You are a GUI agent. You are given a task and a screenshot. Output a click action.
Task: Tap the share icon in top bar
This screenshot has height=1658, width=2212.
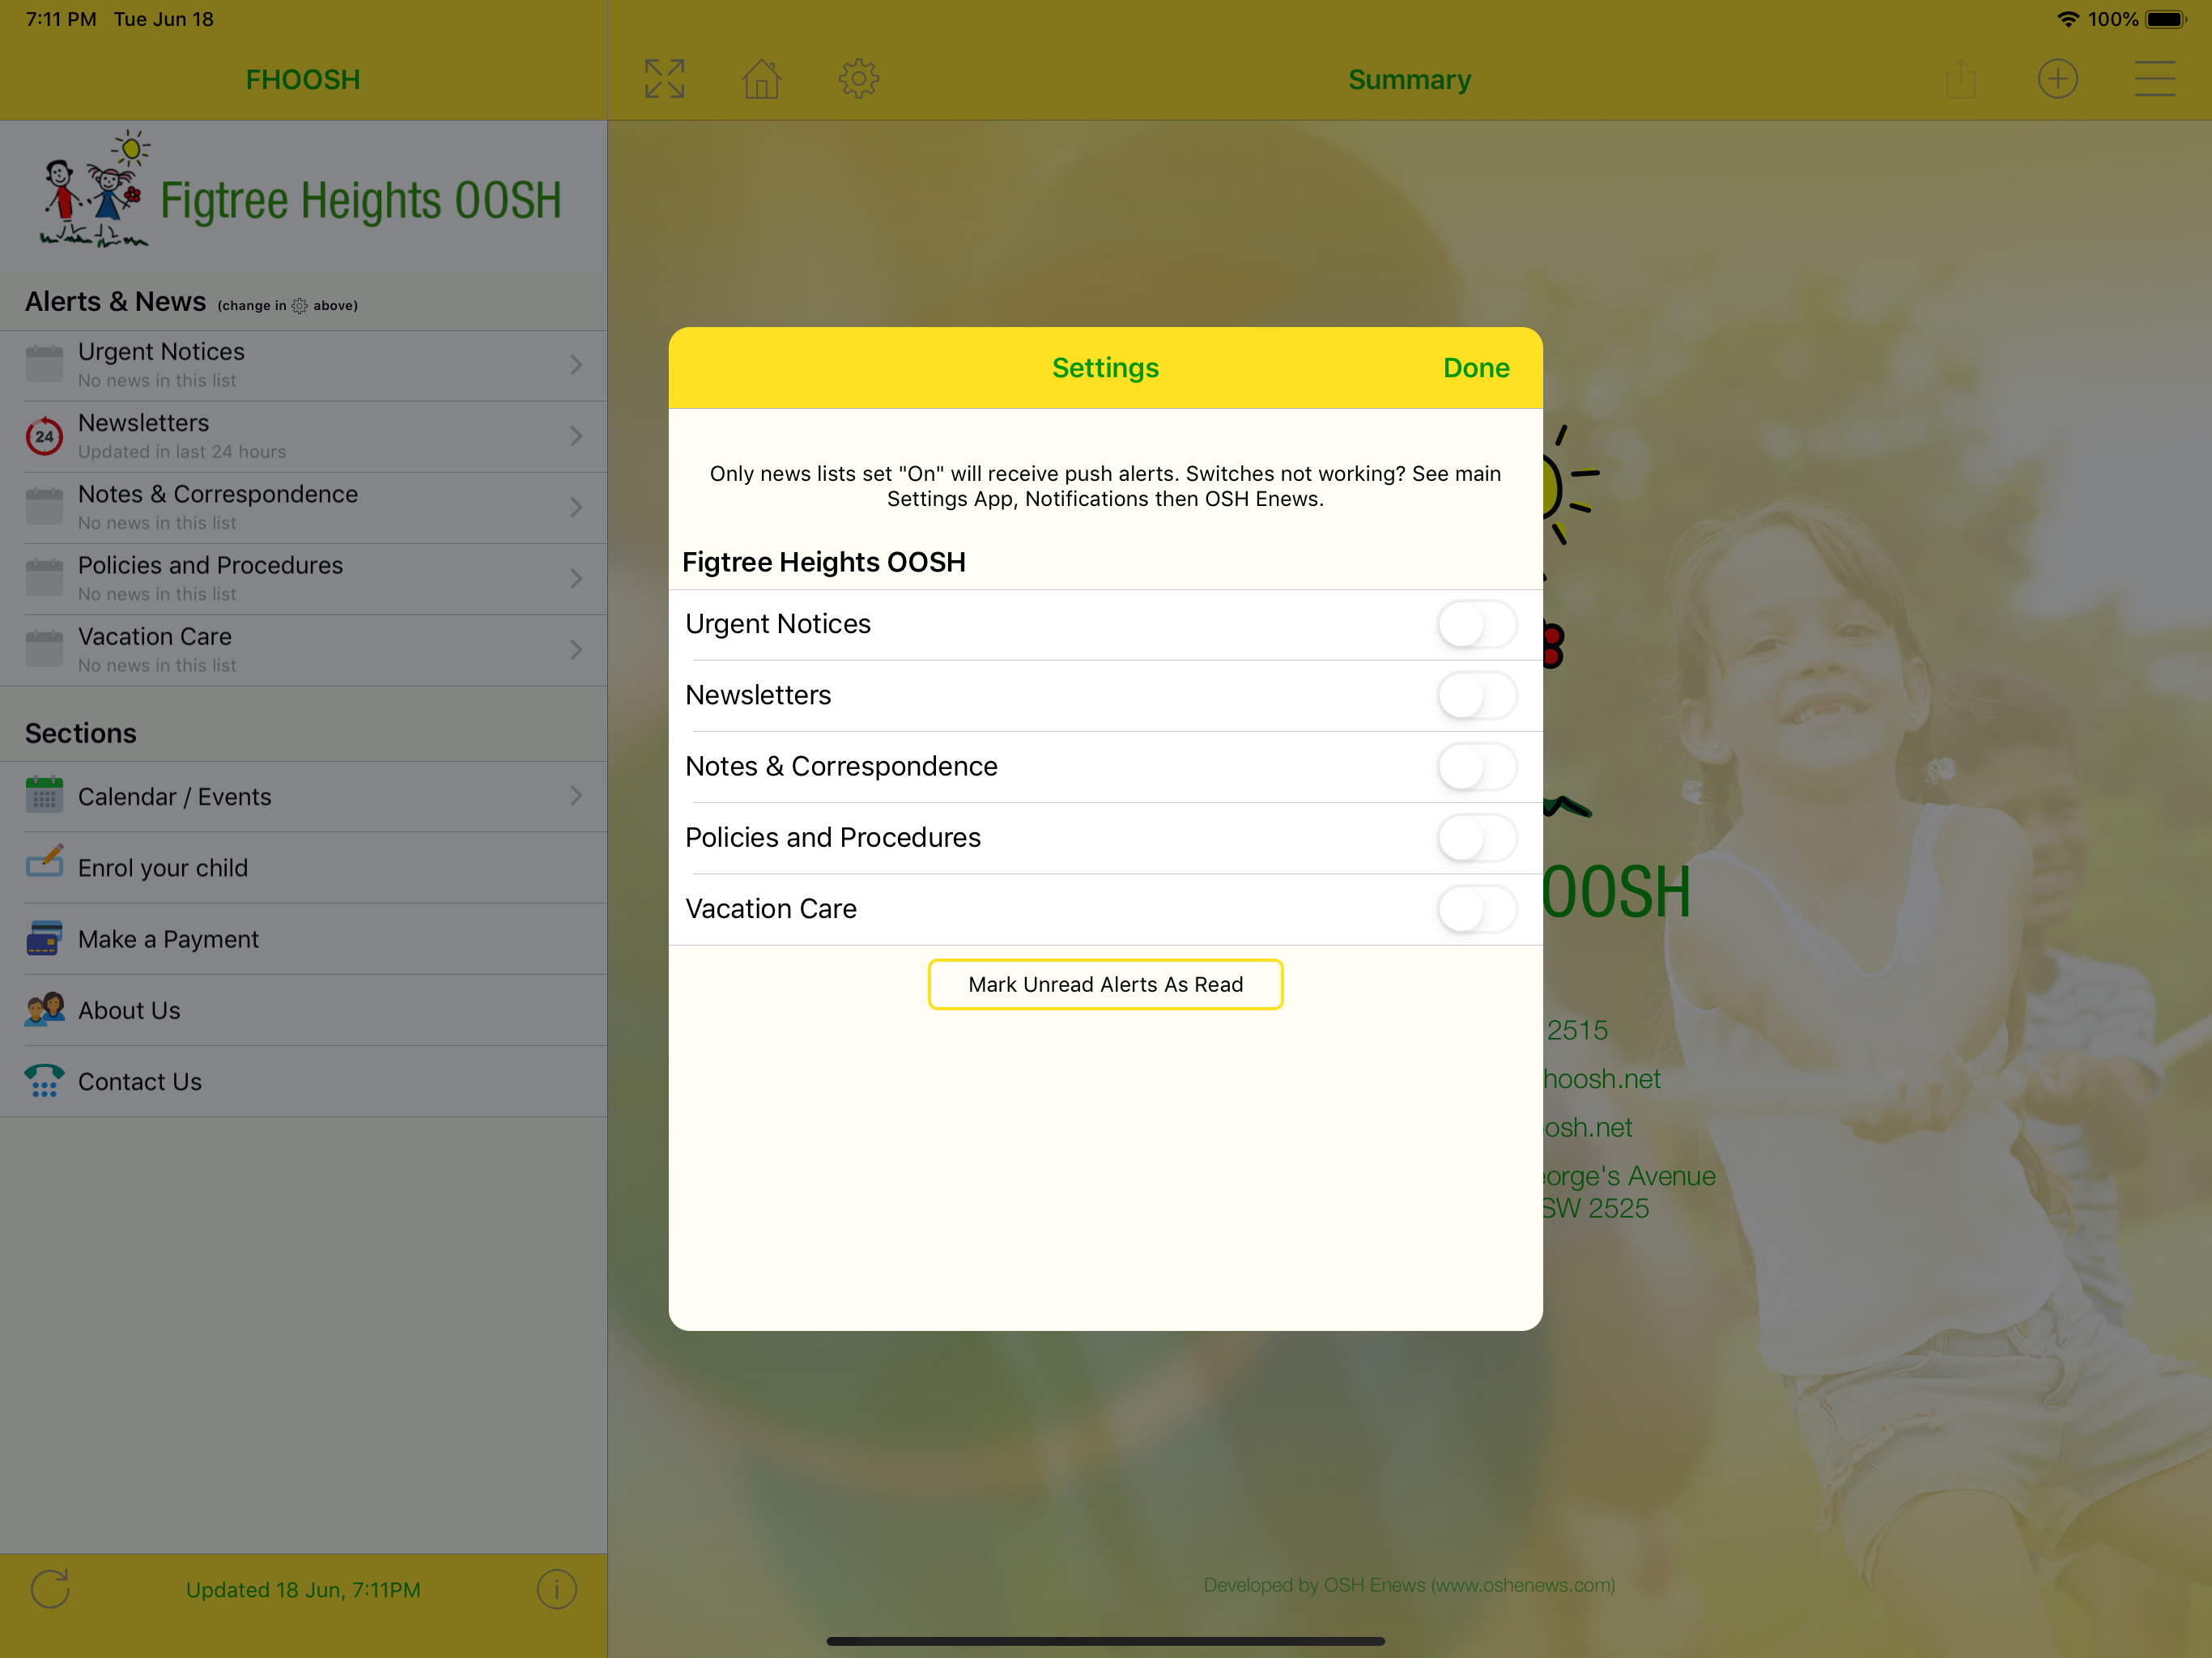tap(1960, 79)
